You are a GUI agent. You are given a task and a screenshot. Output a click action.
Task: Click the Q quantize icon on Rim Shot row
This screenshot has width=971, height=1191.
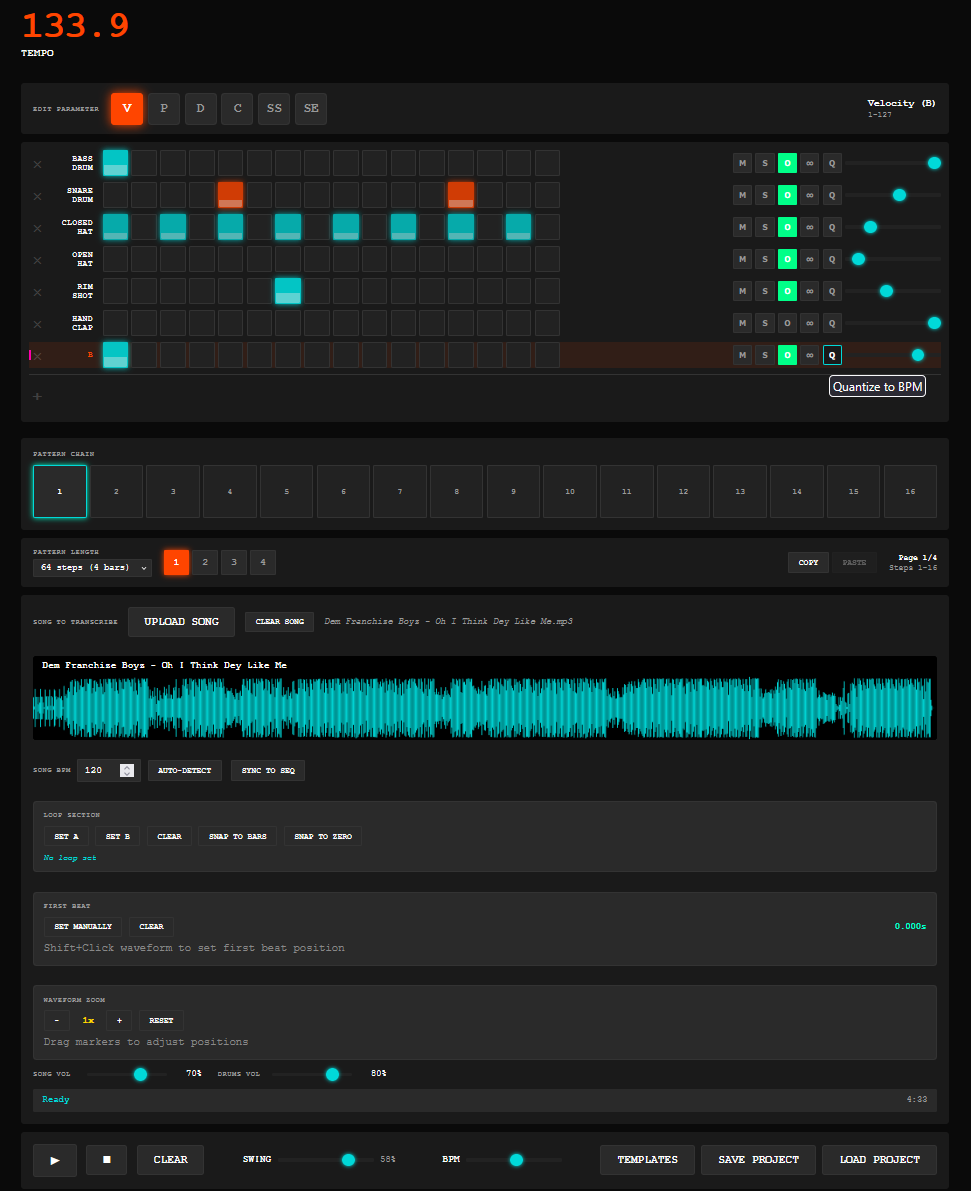pos(832,291)
